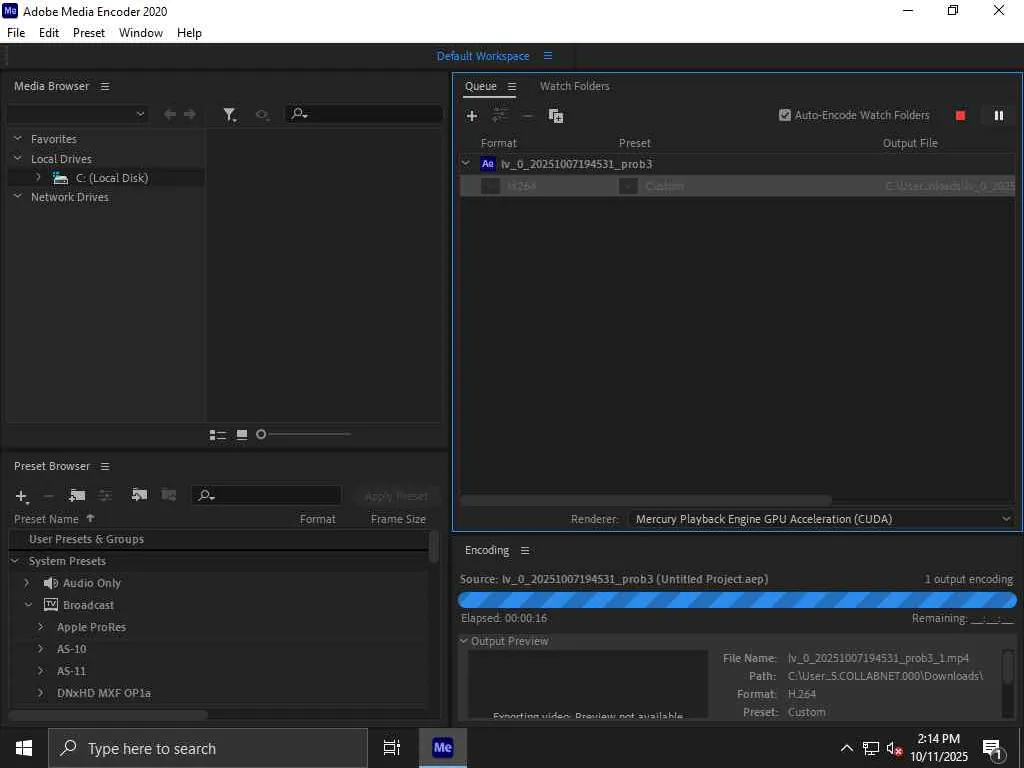Duplicate the selected queue item
The height and width of the screenshot is (768, 1024).
click(556, 116)
